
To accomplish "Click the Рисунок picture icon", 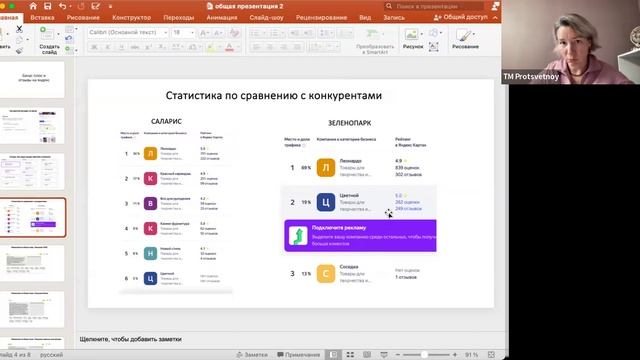I will coord(411,34).
